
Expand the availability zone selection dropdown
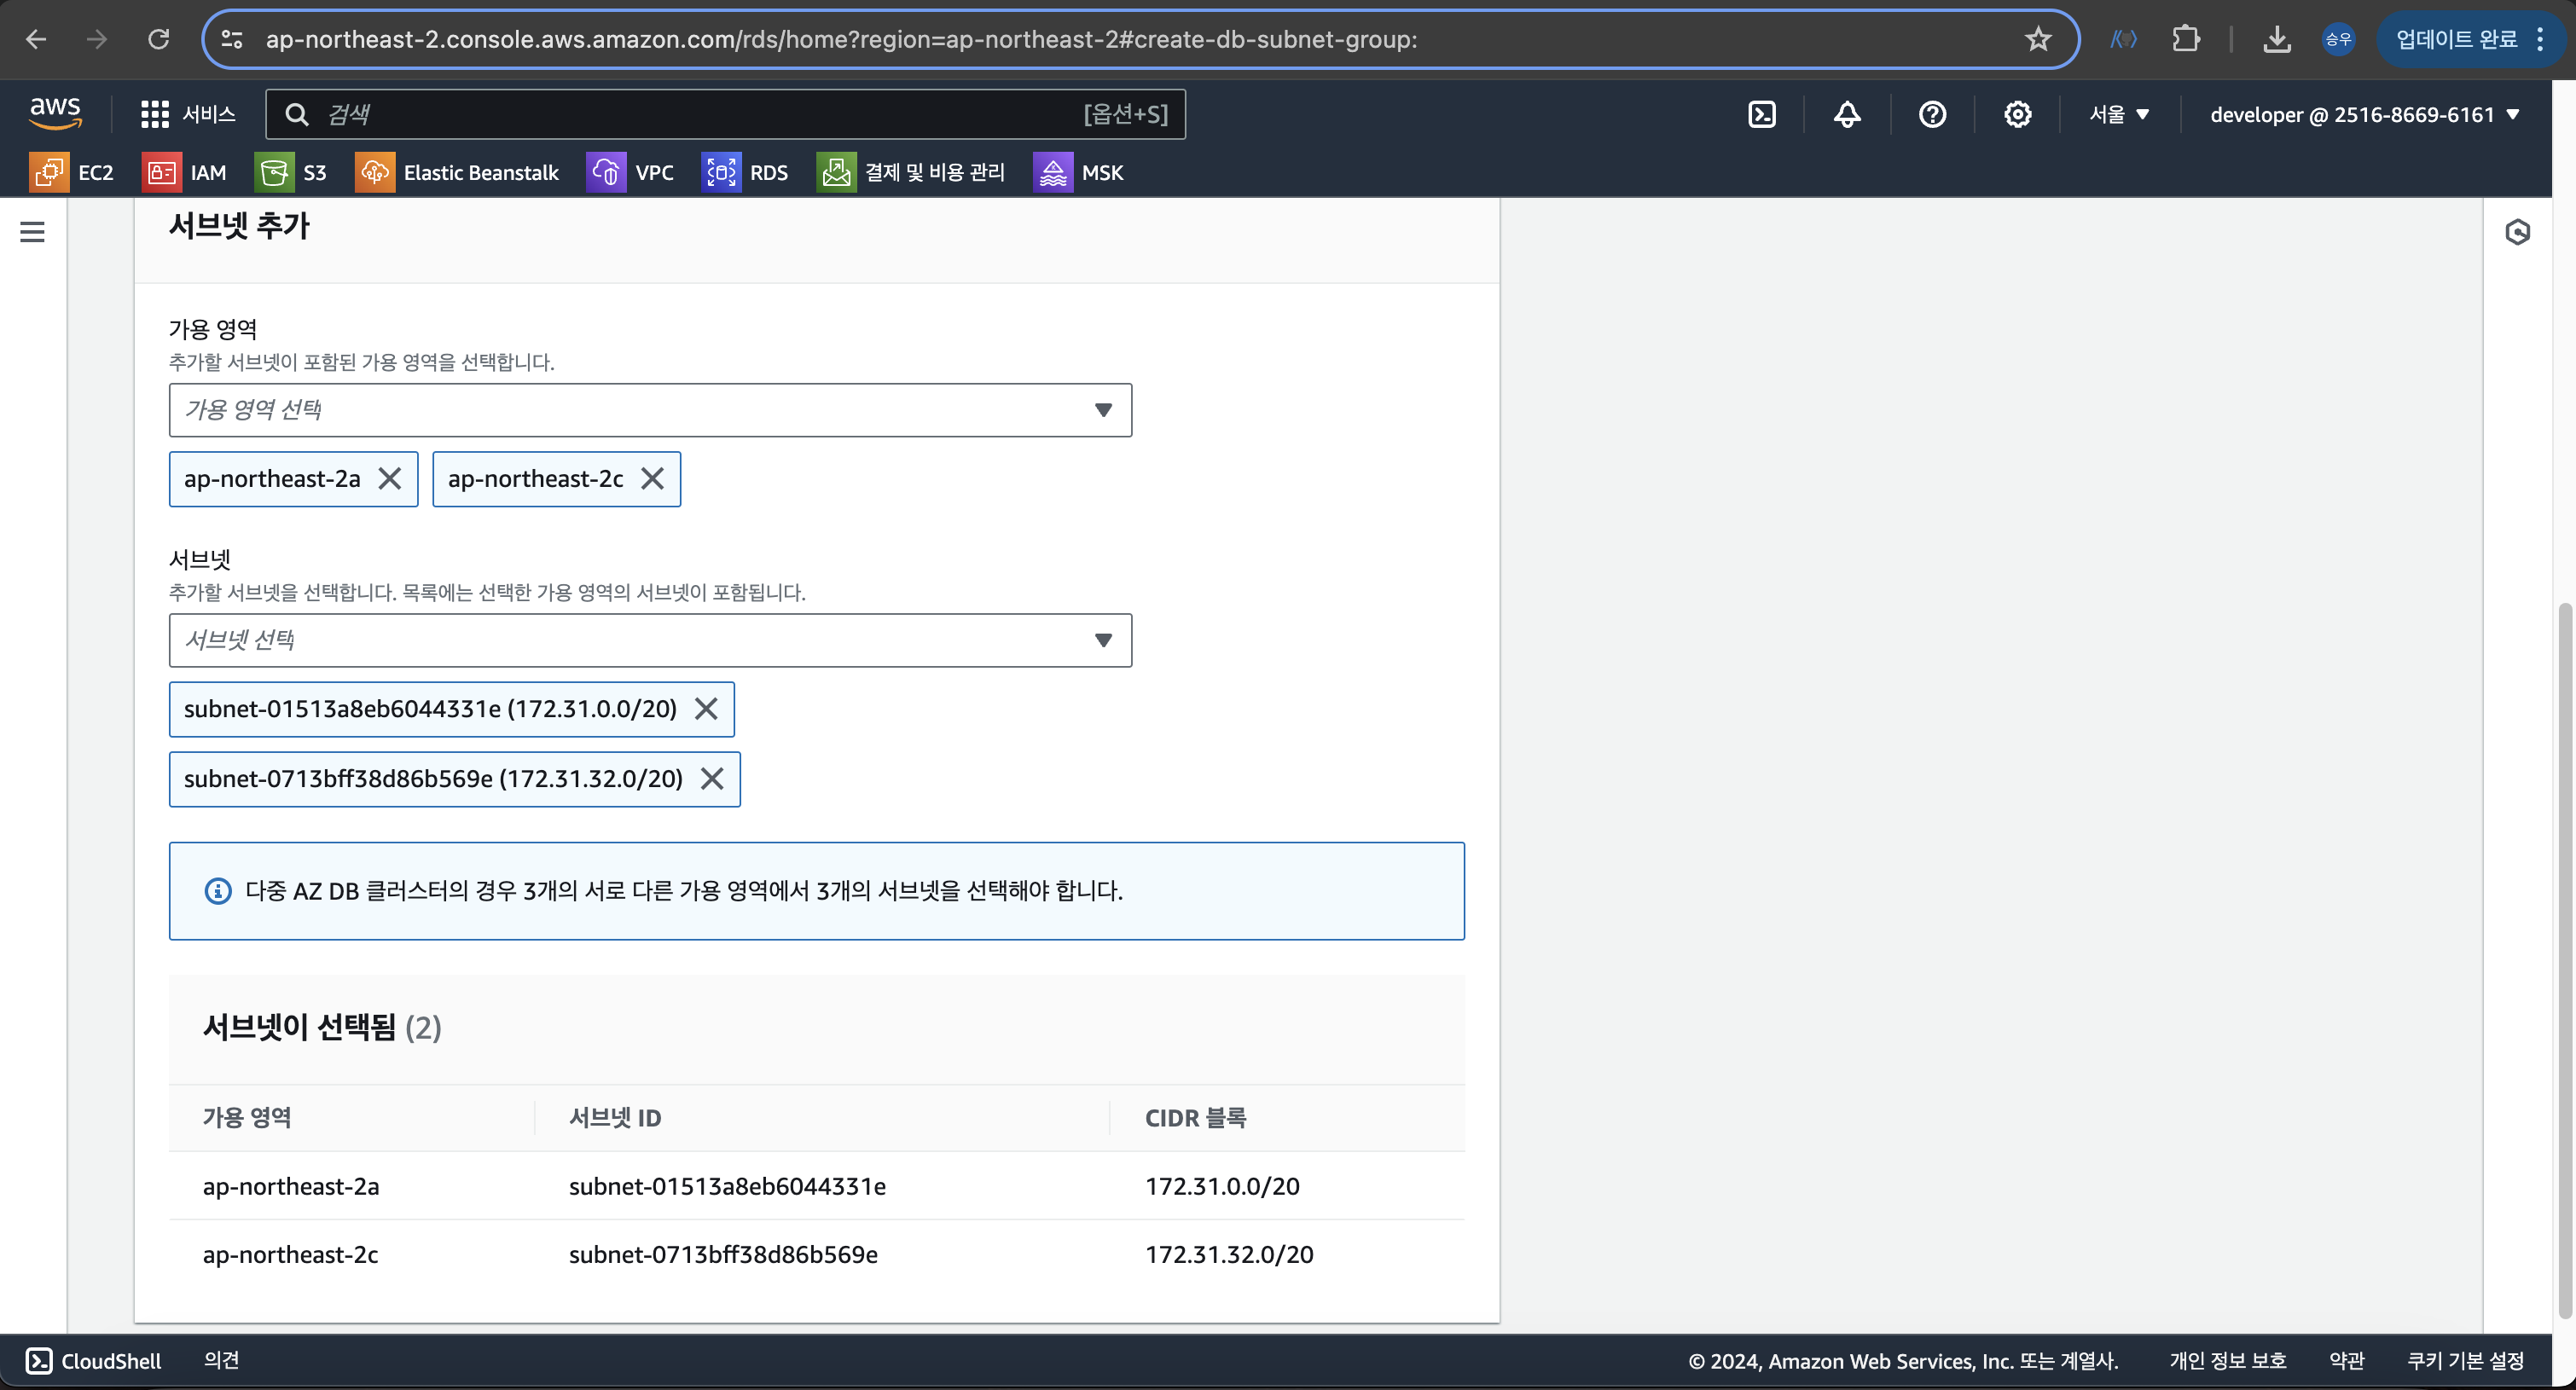coord(650,410)
